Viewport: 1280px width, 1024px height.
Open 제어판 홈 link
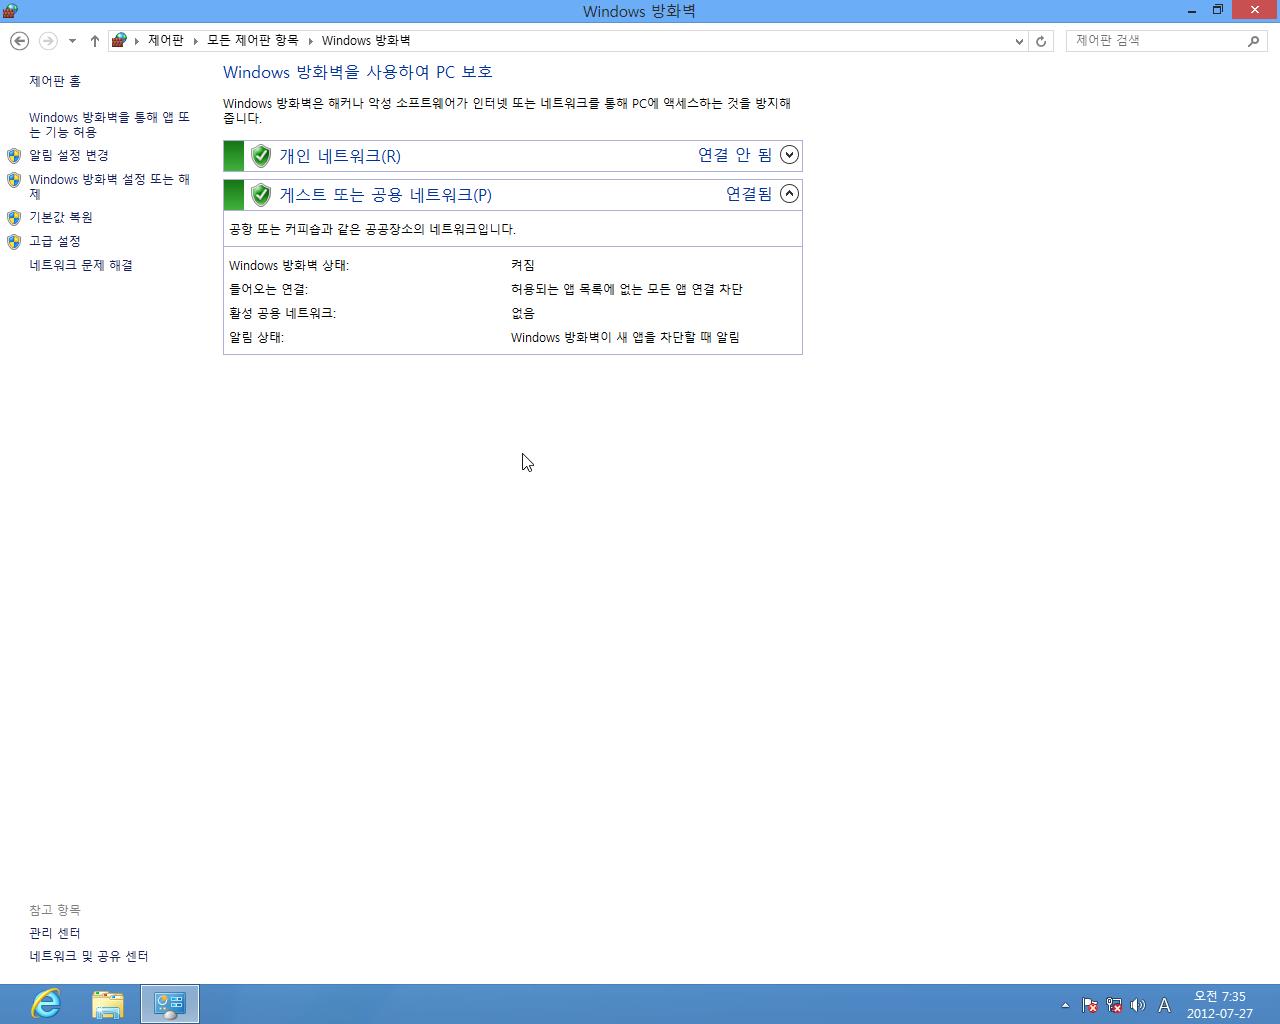click(x=55, y=81)
